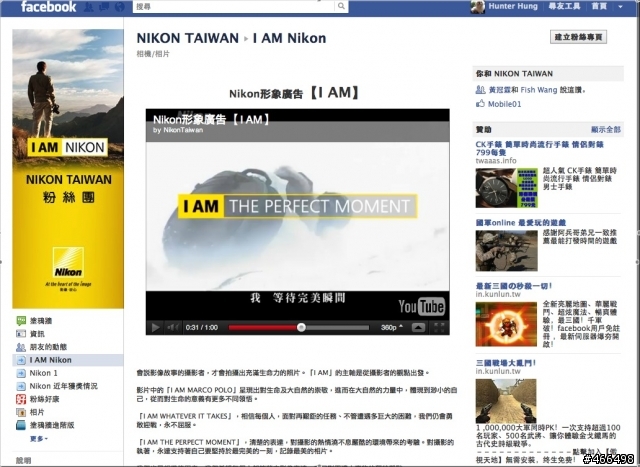The height and width of the screenshot is (467, 640).
Task: Click video title Nikon形象廣告 in player
Action: tap(211, 120)
